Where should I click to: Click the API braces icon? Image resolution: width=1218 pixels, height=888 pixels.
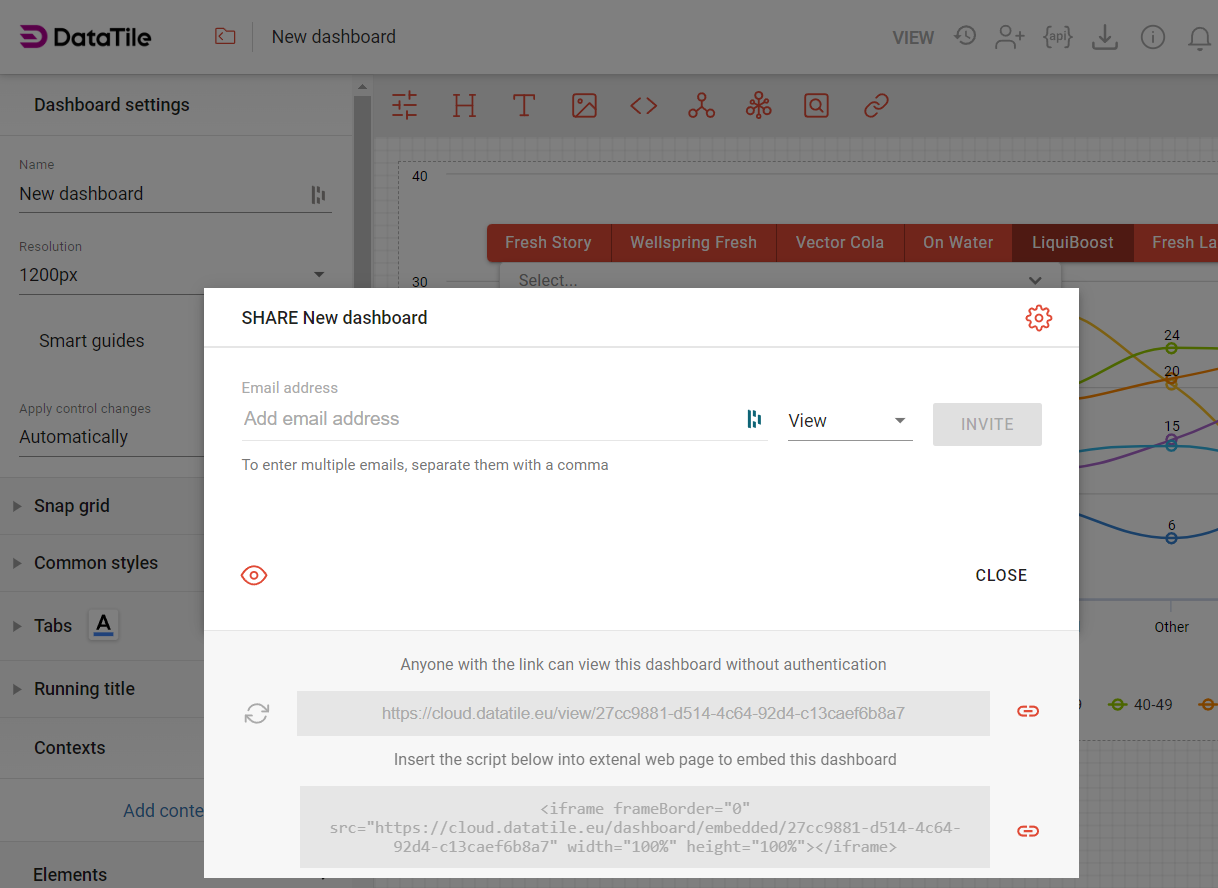tap(1057, 37)
